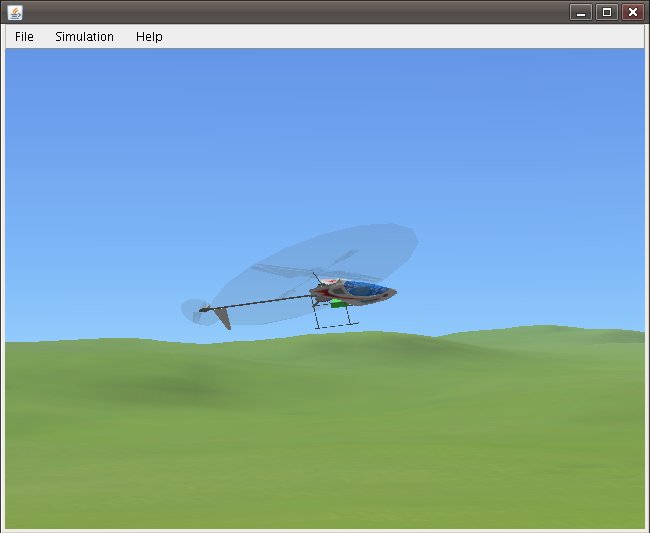Image resolution: width=650 pixels, height=533 pixels.
Task: Click the empty menu bar space right of Help
Action: click(x=400, y=36)
